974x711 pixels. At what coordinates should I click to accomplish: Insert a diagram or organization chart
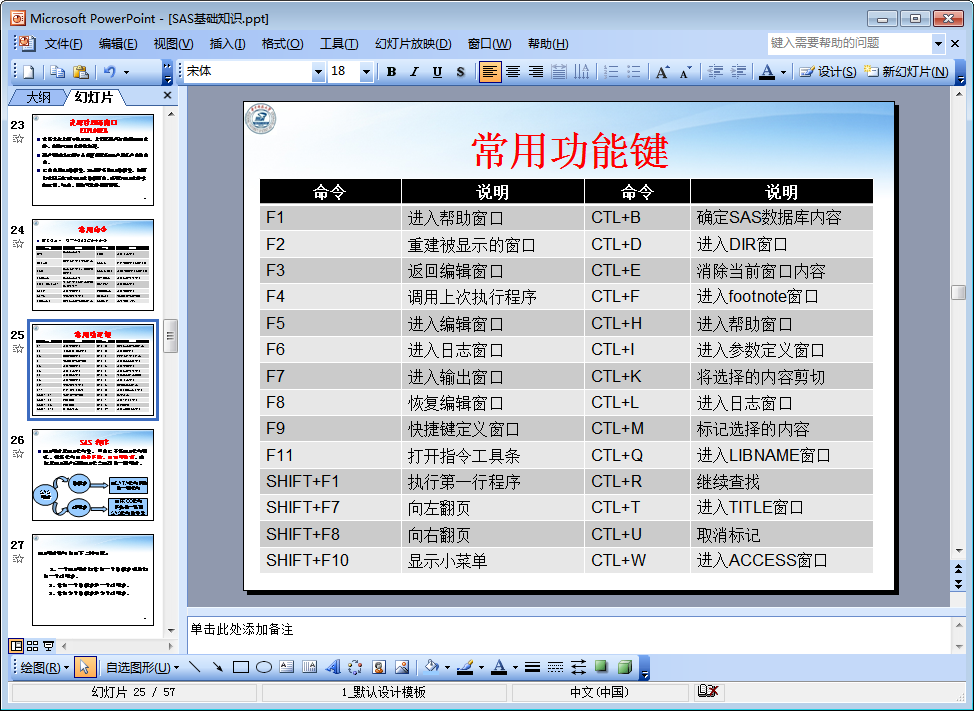[x=355, y=668]
